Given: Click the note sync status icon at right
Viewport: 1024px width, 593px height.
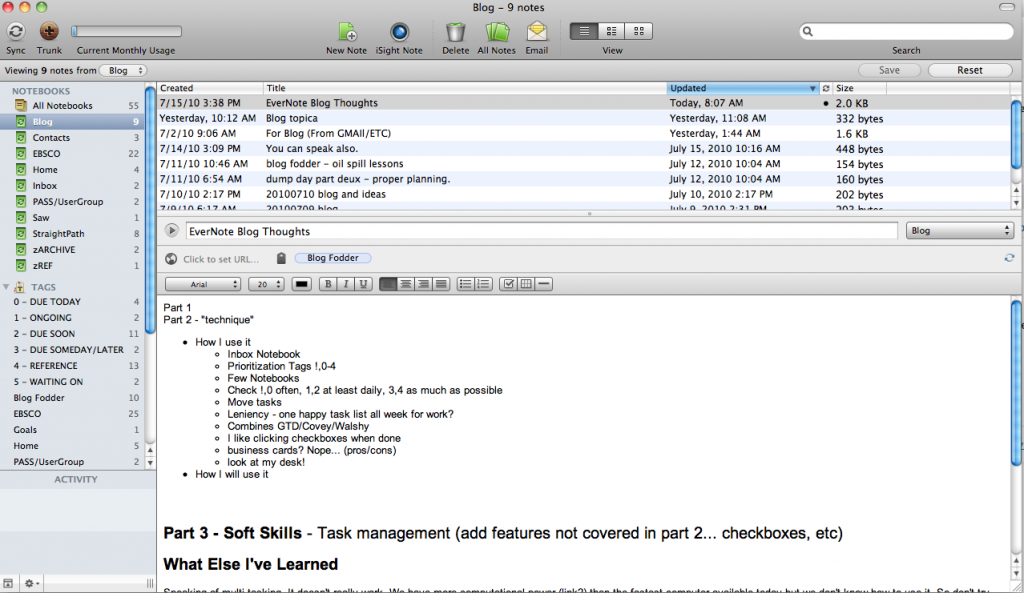Looking at the screenshot, I should 1009,258.
